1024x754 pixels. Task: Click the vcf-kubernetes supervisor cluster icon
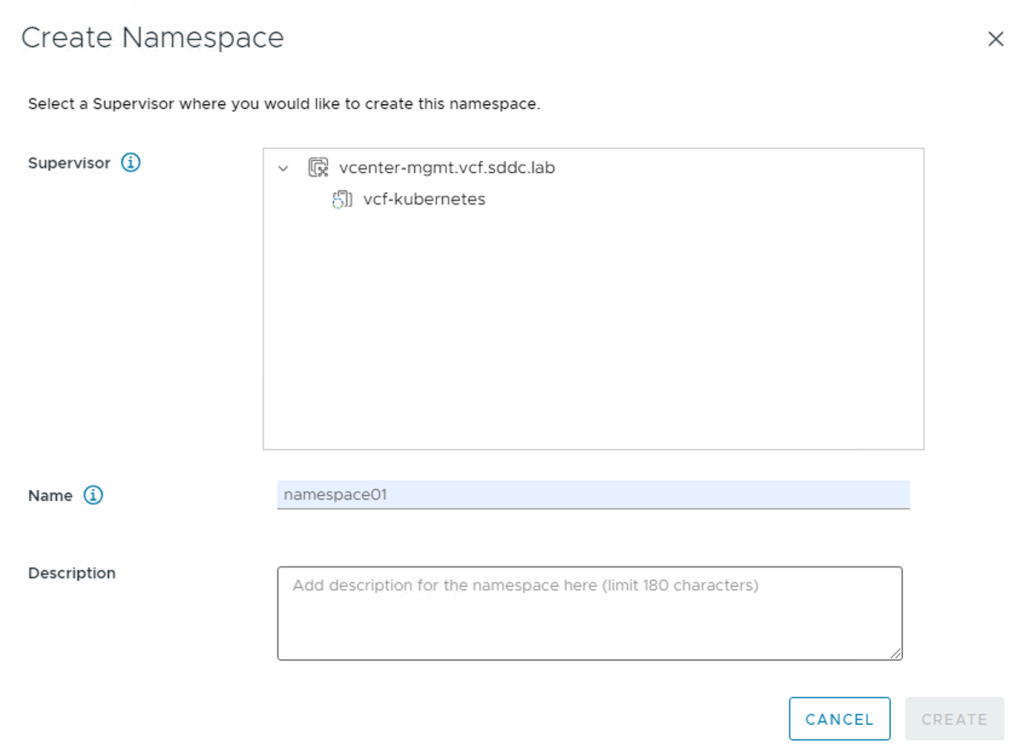click(342, 199)
